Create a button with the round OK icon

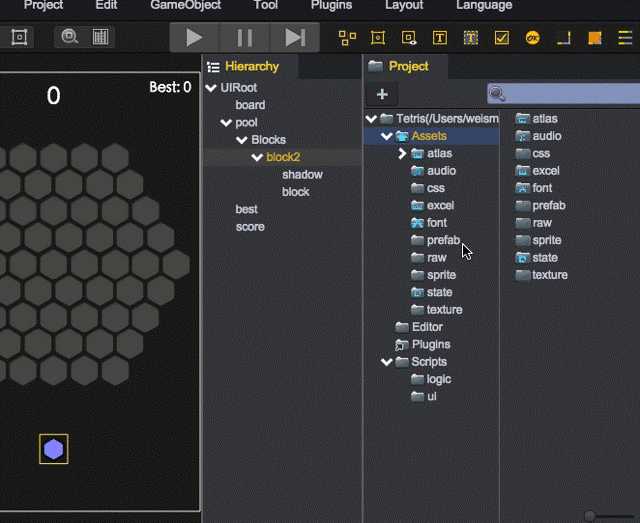(533, 38)
